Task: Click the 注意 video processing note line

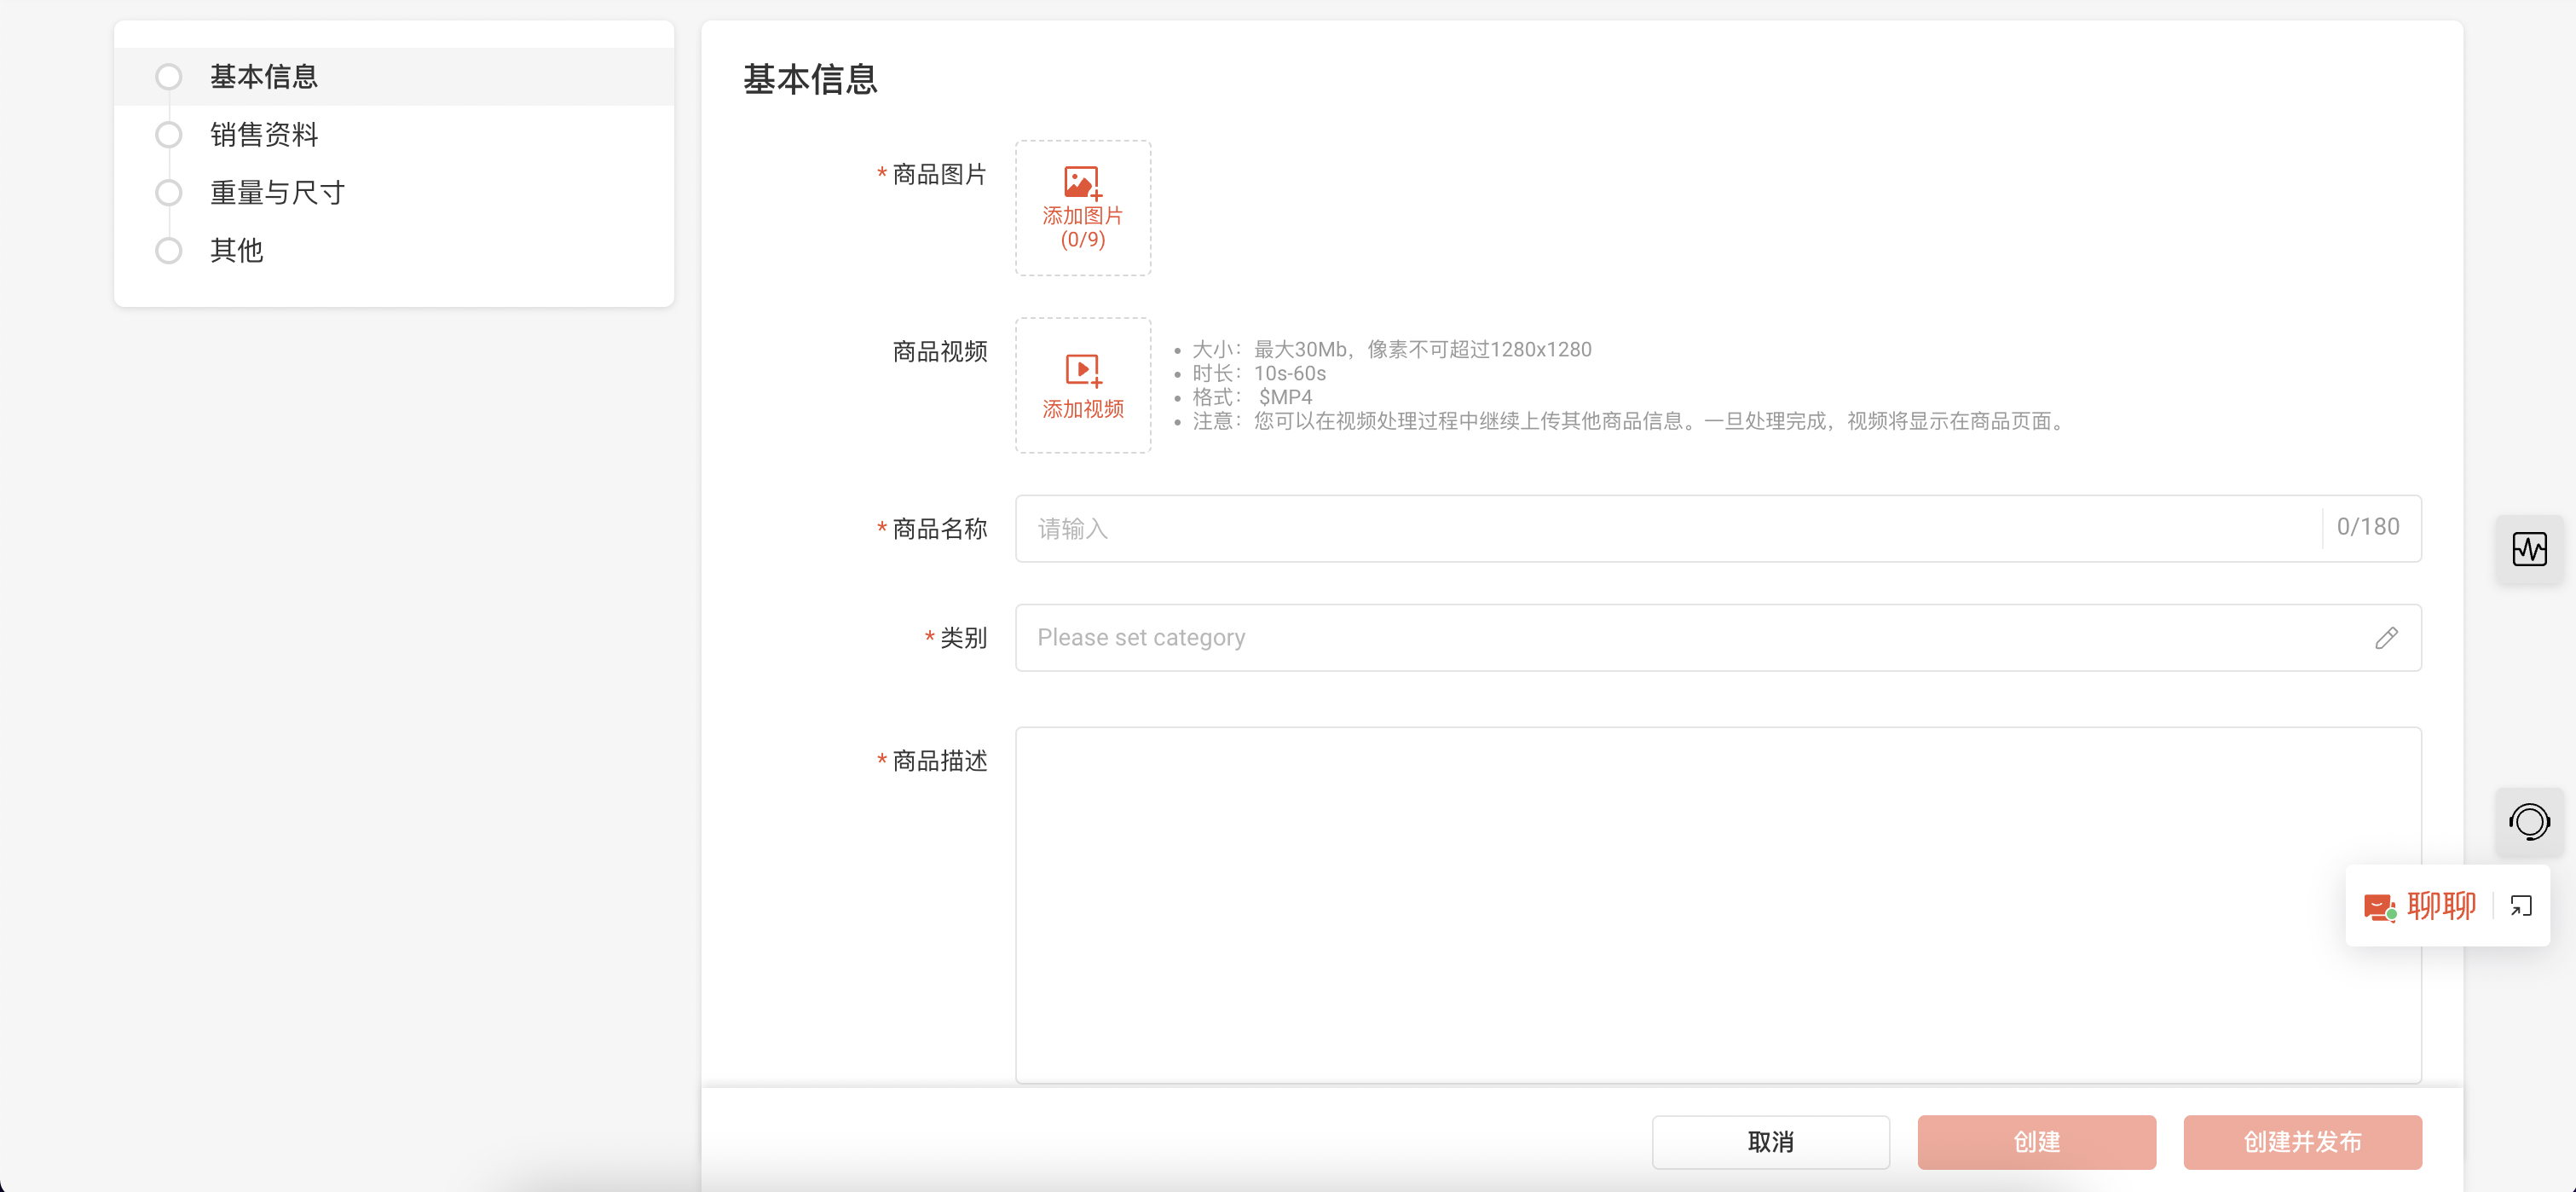Action: point(1630,421)
